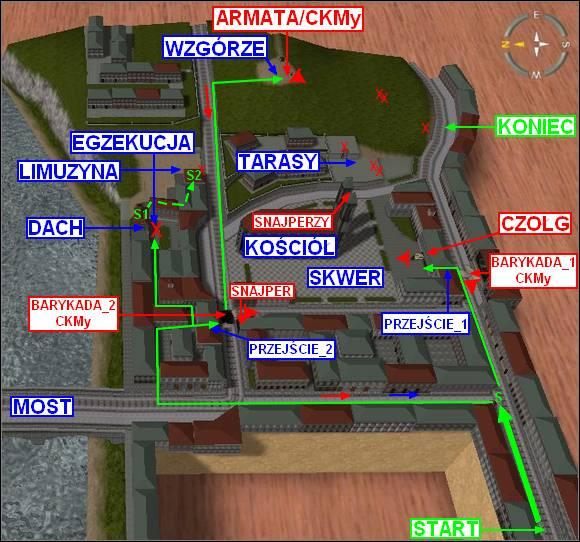Select the MOST bridge label
This screenshot has width=580, height=542.
42,406
